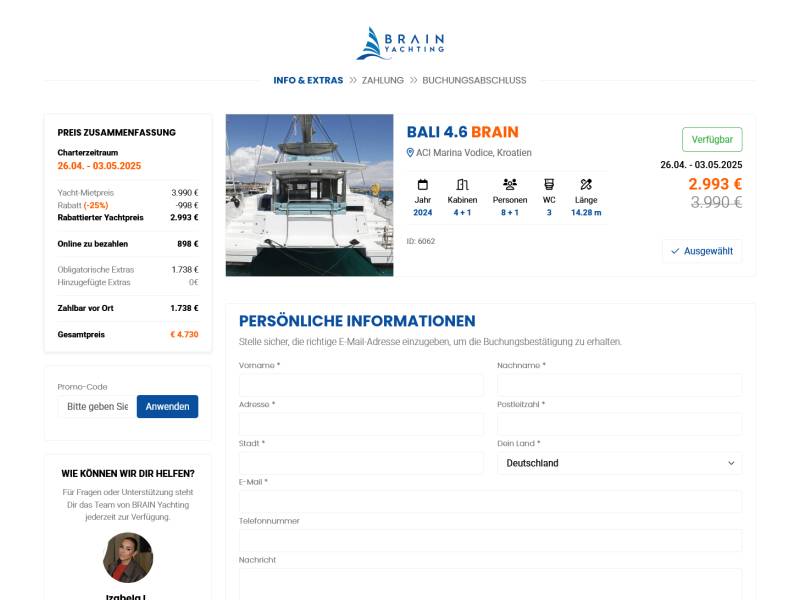800x600 pixels.
Task: Select the Rabatt (-25%) label
Action: click(83, 205)
